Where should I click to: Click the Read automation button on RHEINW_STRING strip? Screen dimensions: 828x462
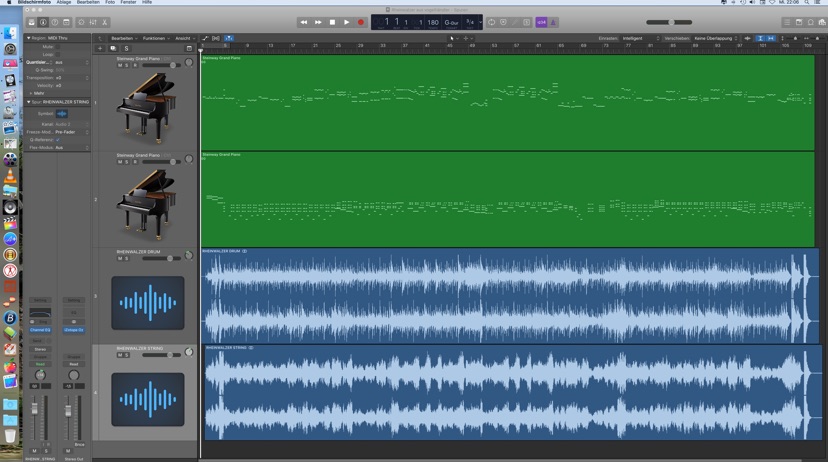(40, 364)
